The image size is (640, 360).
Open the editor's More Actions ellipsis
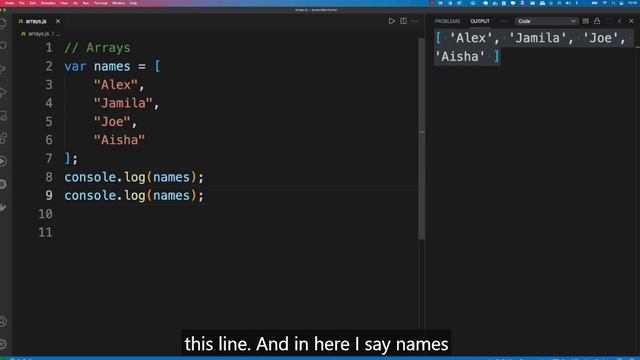point(415,21)
